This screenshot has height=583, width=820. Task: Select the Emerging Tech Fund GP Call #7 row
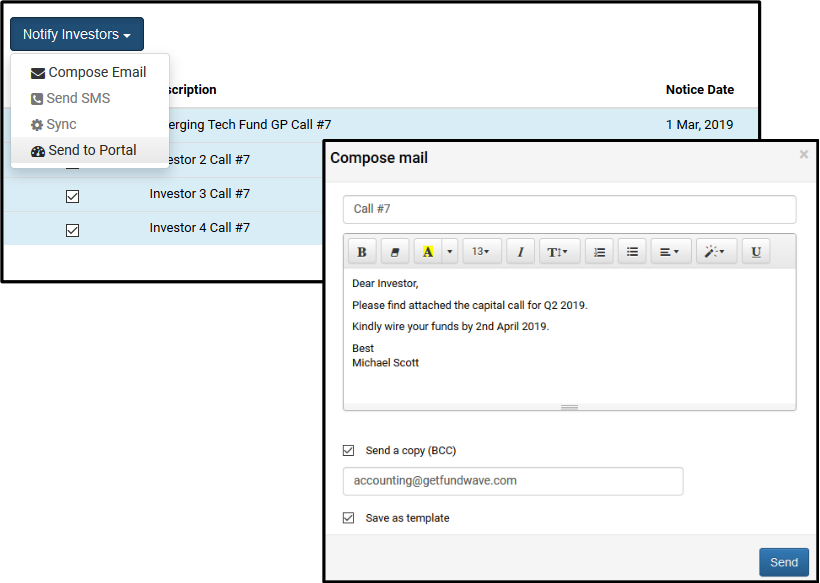coord(381,125)
